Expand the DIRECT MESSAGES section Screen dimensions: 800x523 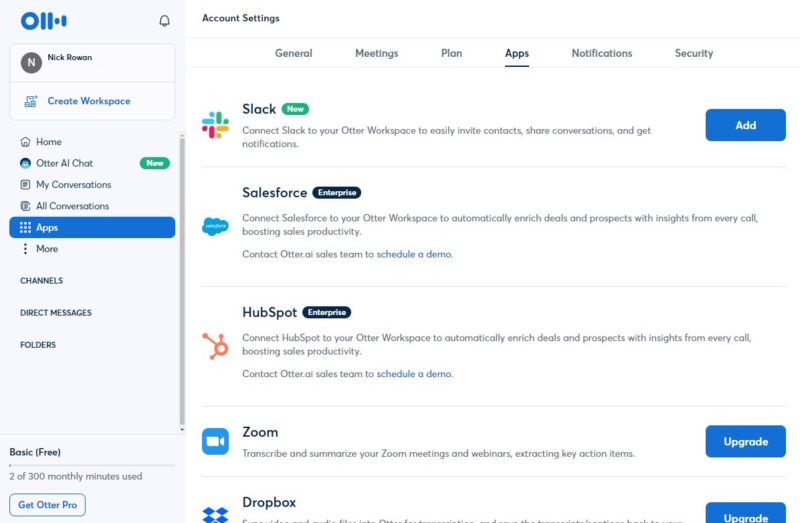(56, 313)
